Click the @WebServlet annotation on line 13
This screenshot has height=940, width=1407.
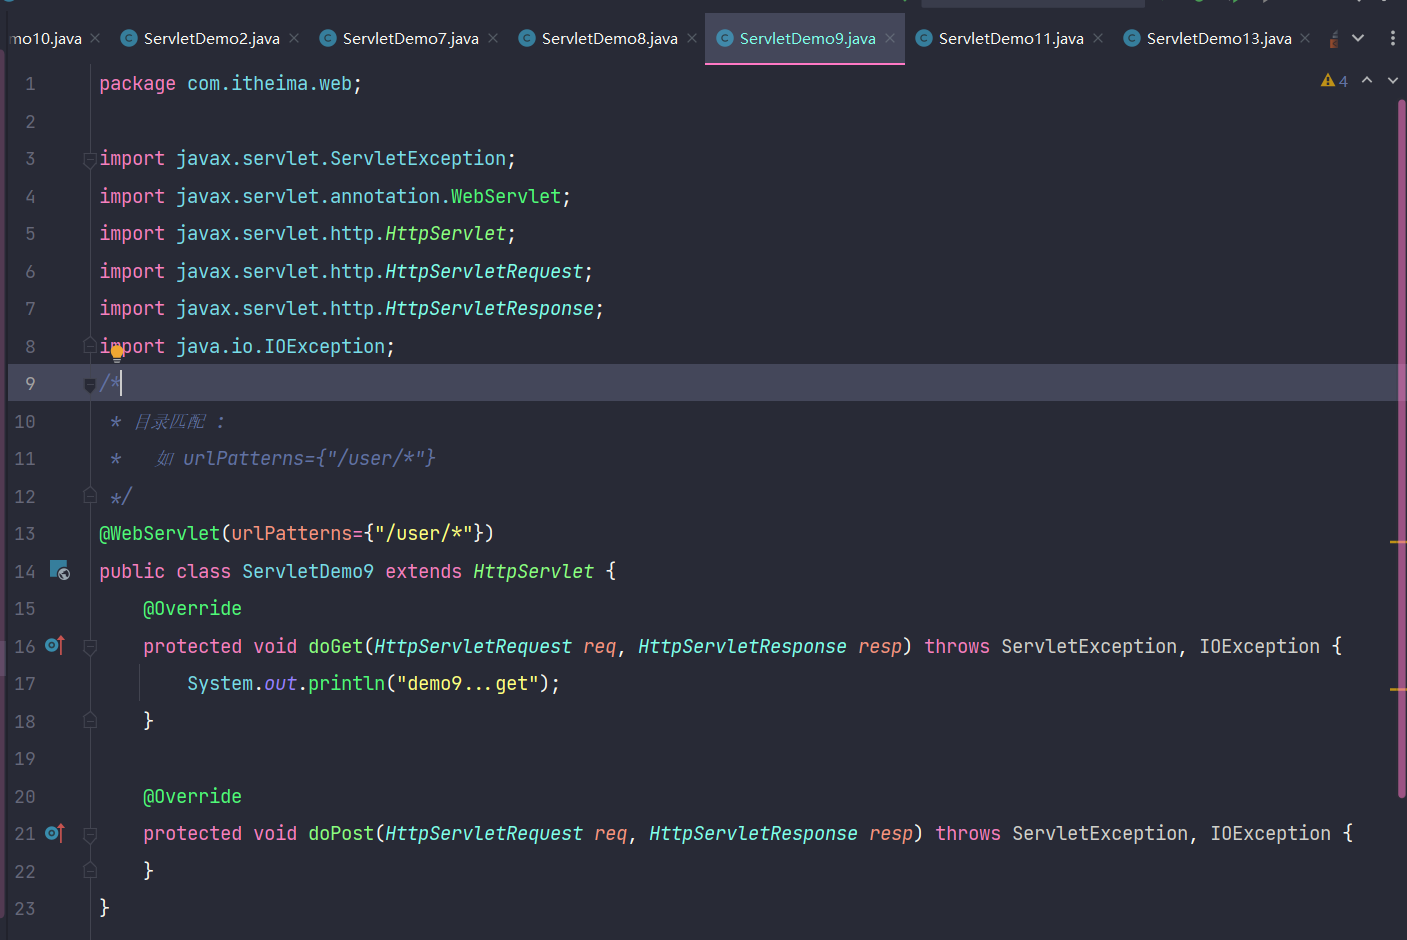159,534
